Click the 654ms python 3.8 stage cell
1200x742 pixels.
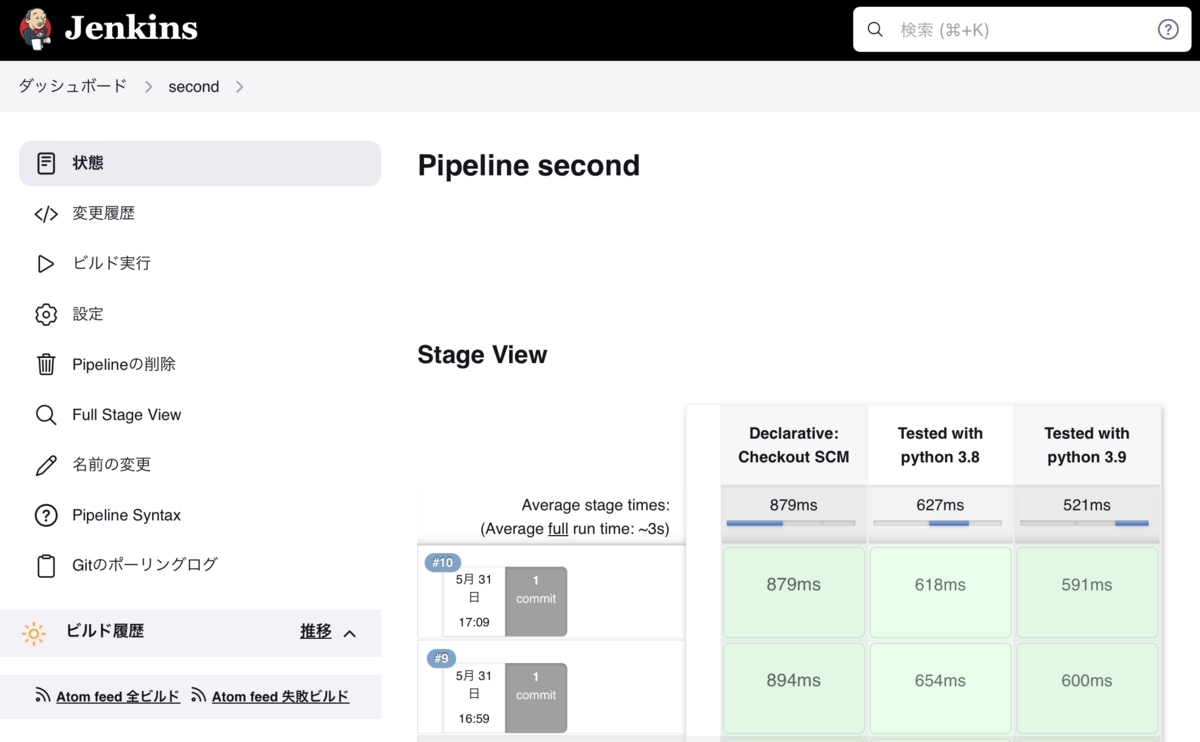coord(940,688)
